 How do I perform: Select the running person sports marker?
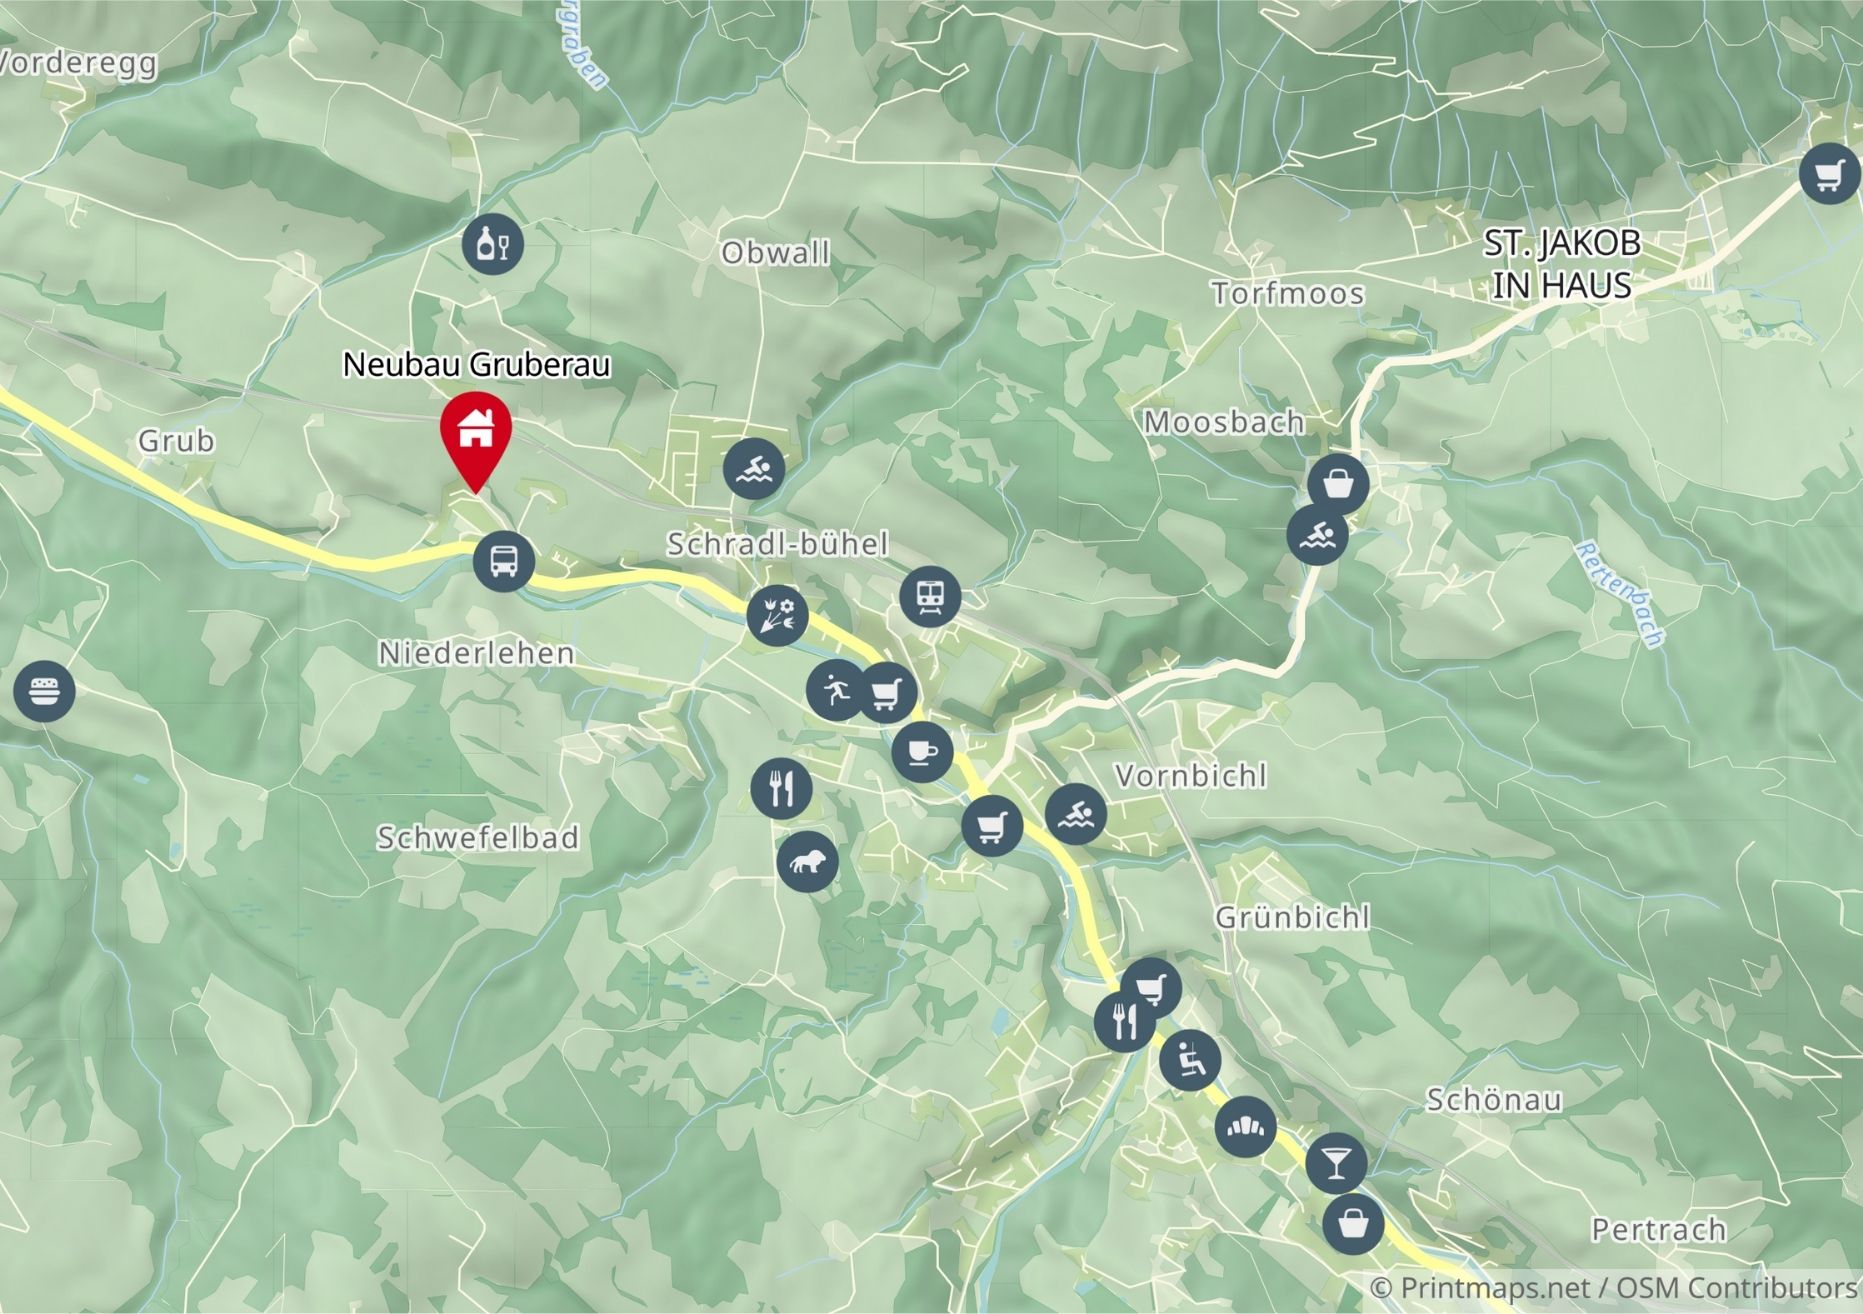(836, 690)
